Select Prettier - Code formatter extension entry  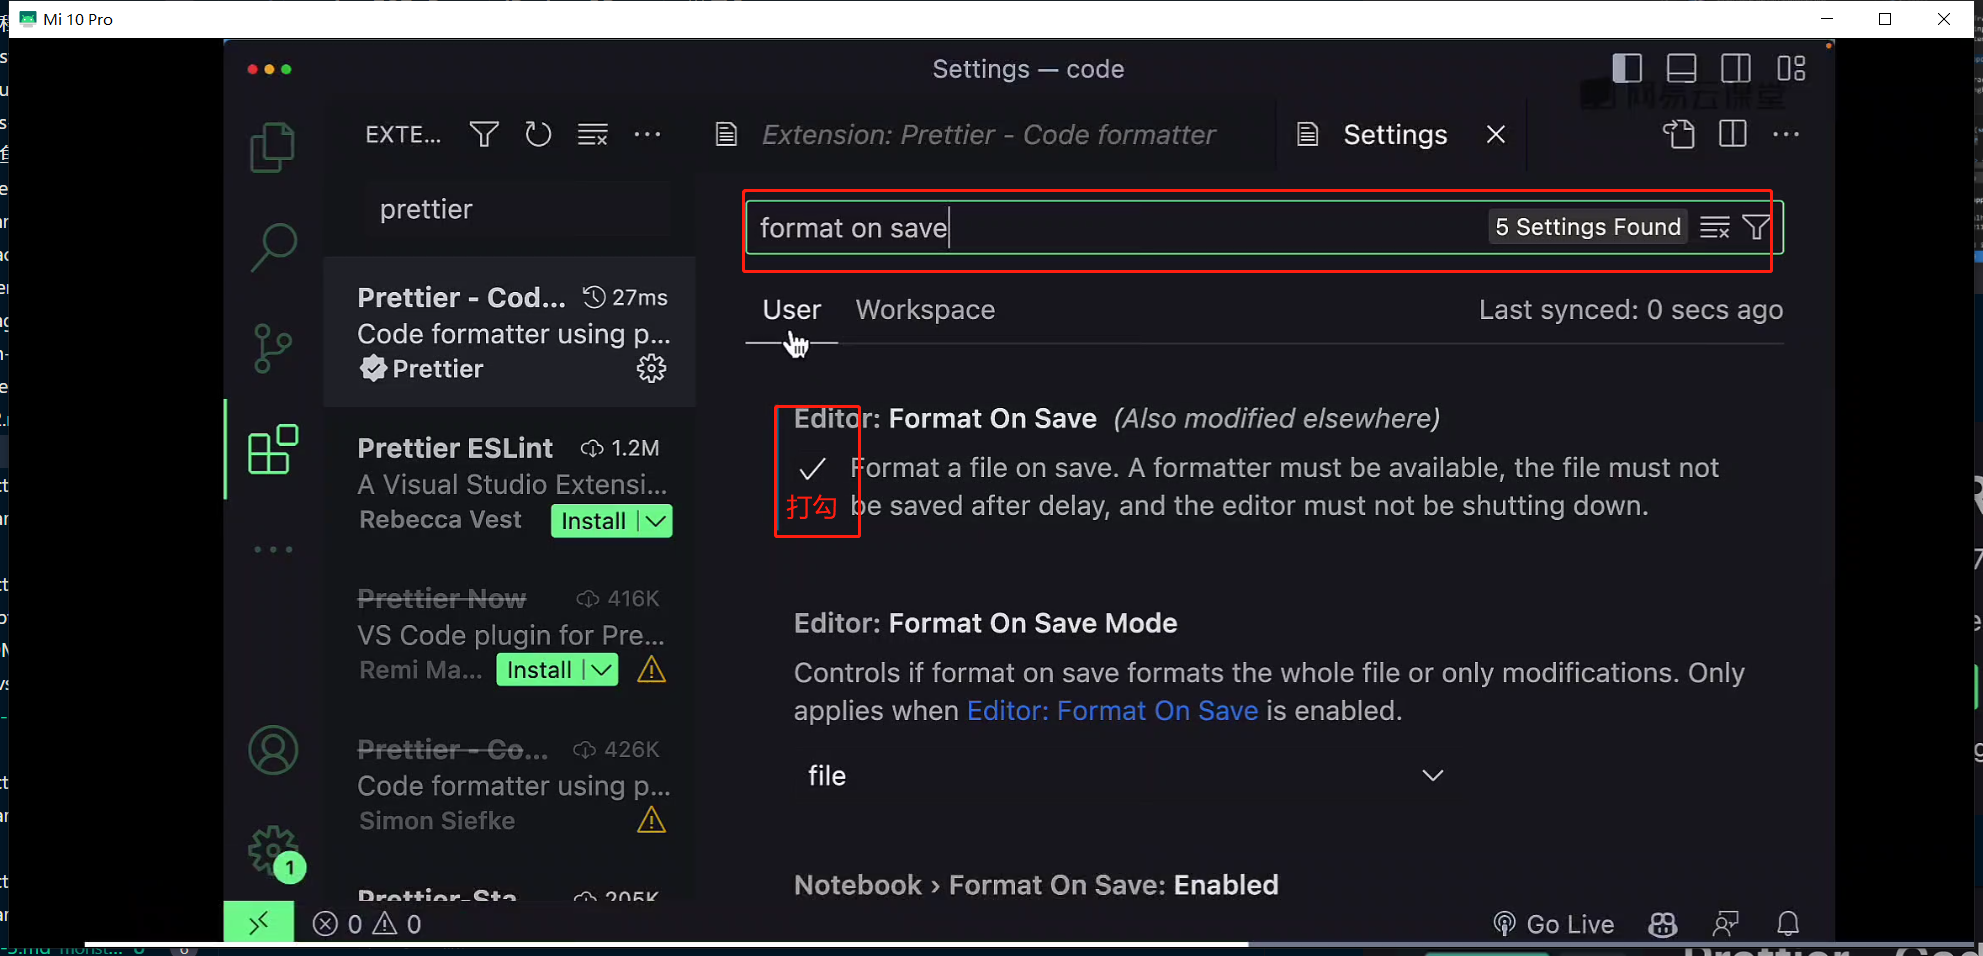tap(510, 332)
